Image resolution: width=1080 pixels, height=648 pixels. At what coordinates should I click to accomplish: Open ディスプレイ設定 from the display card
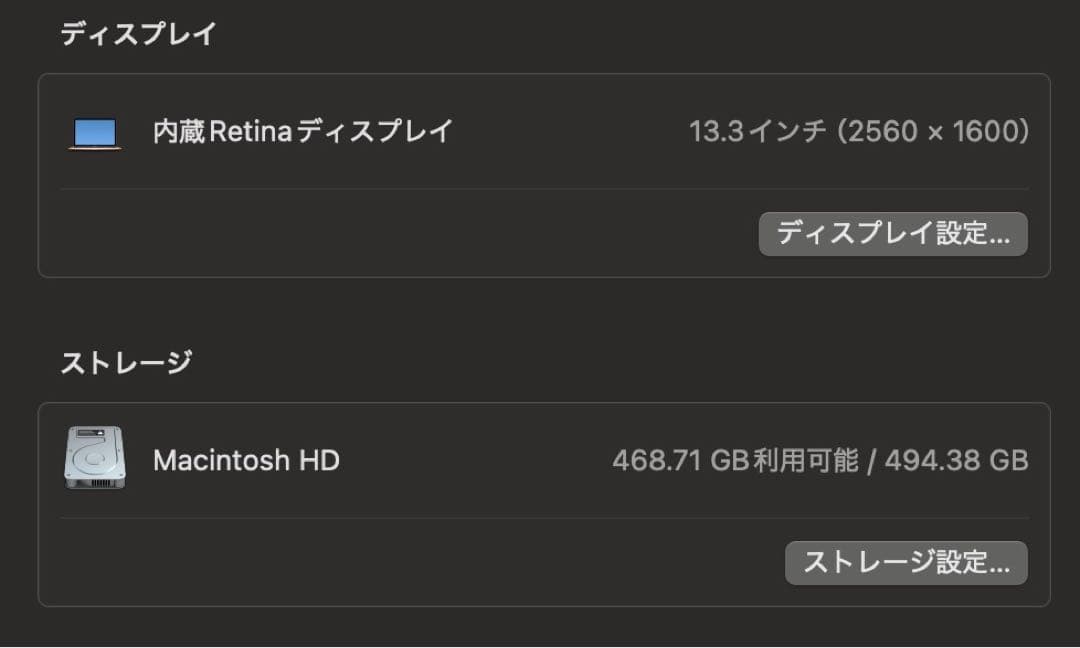(x=893, y=233)
